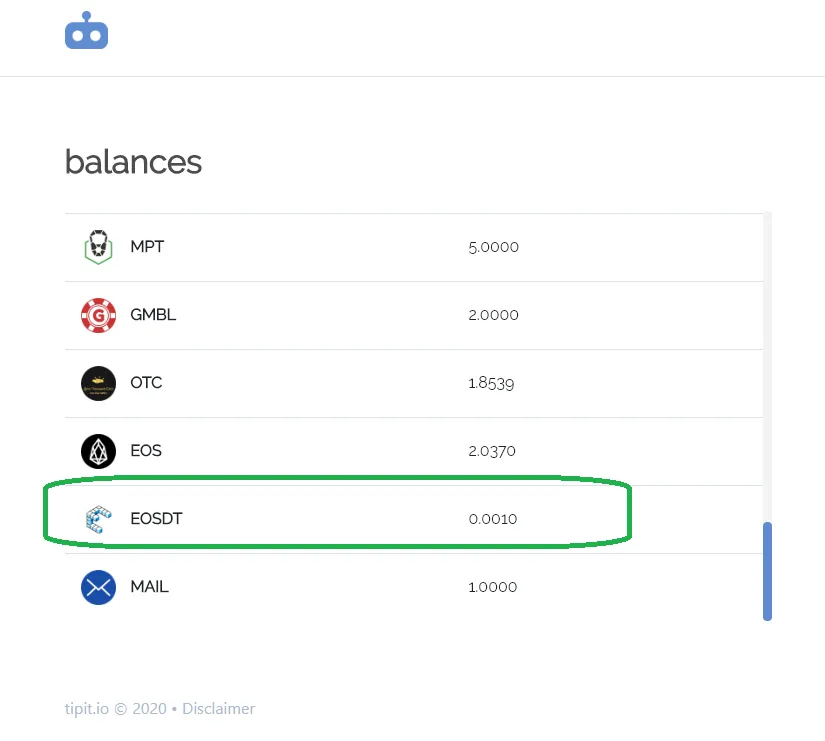Click the balances heading

[133, 162]
